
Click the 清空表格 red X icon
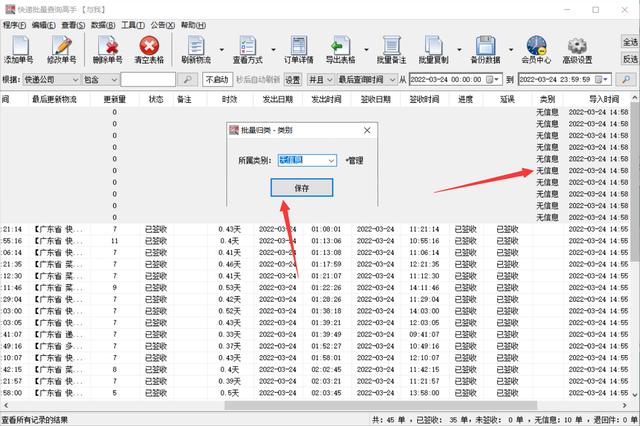click(150, 47)
